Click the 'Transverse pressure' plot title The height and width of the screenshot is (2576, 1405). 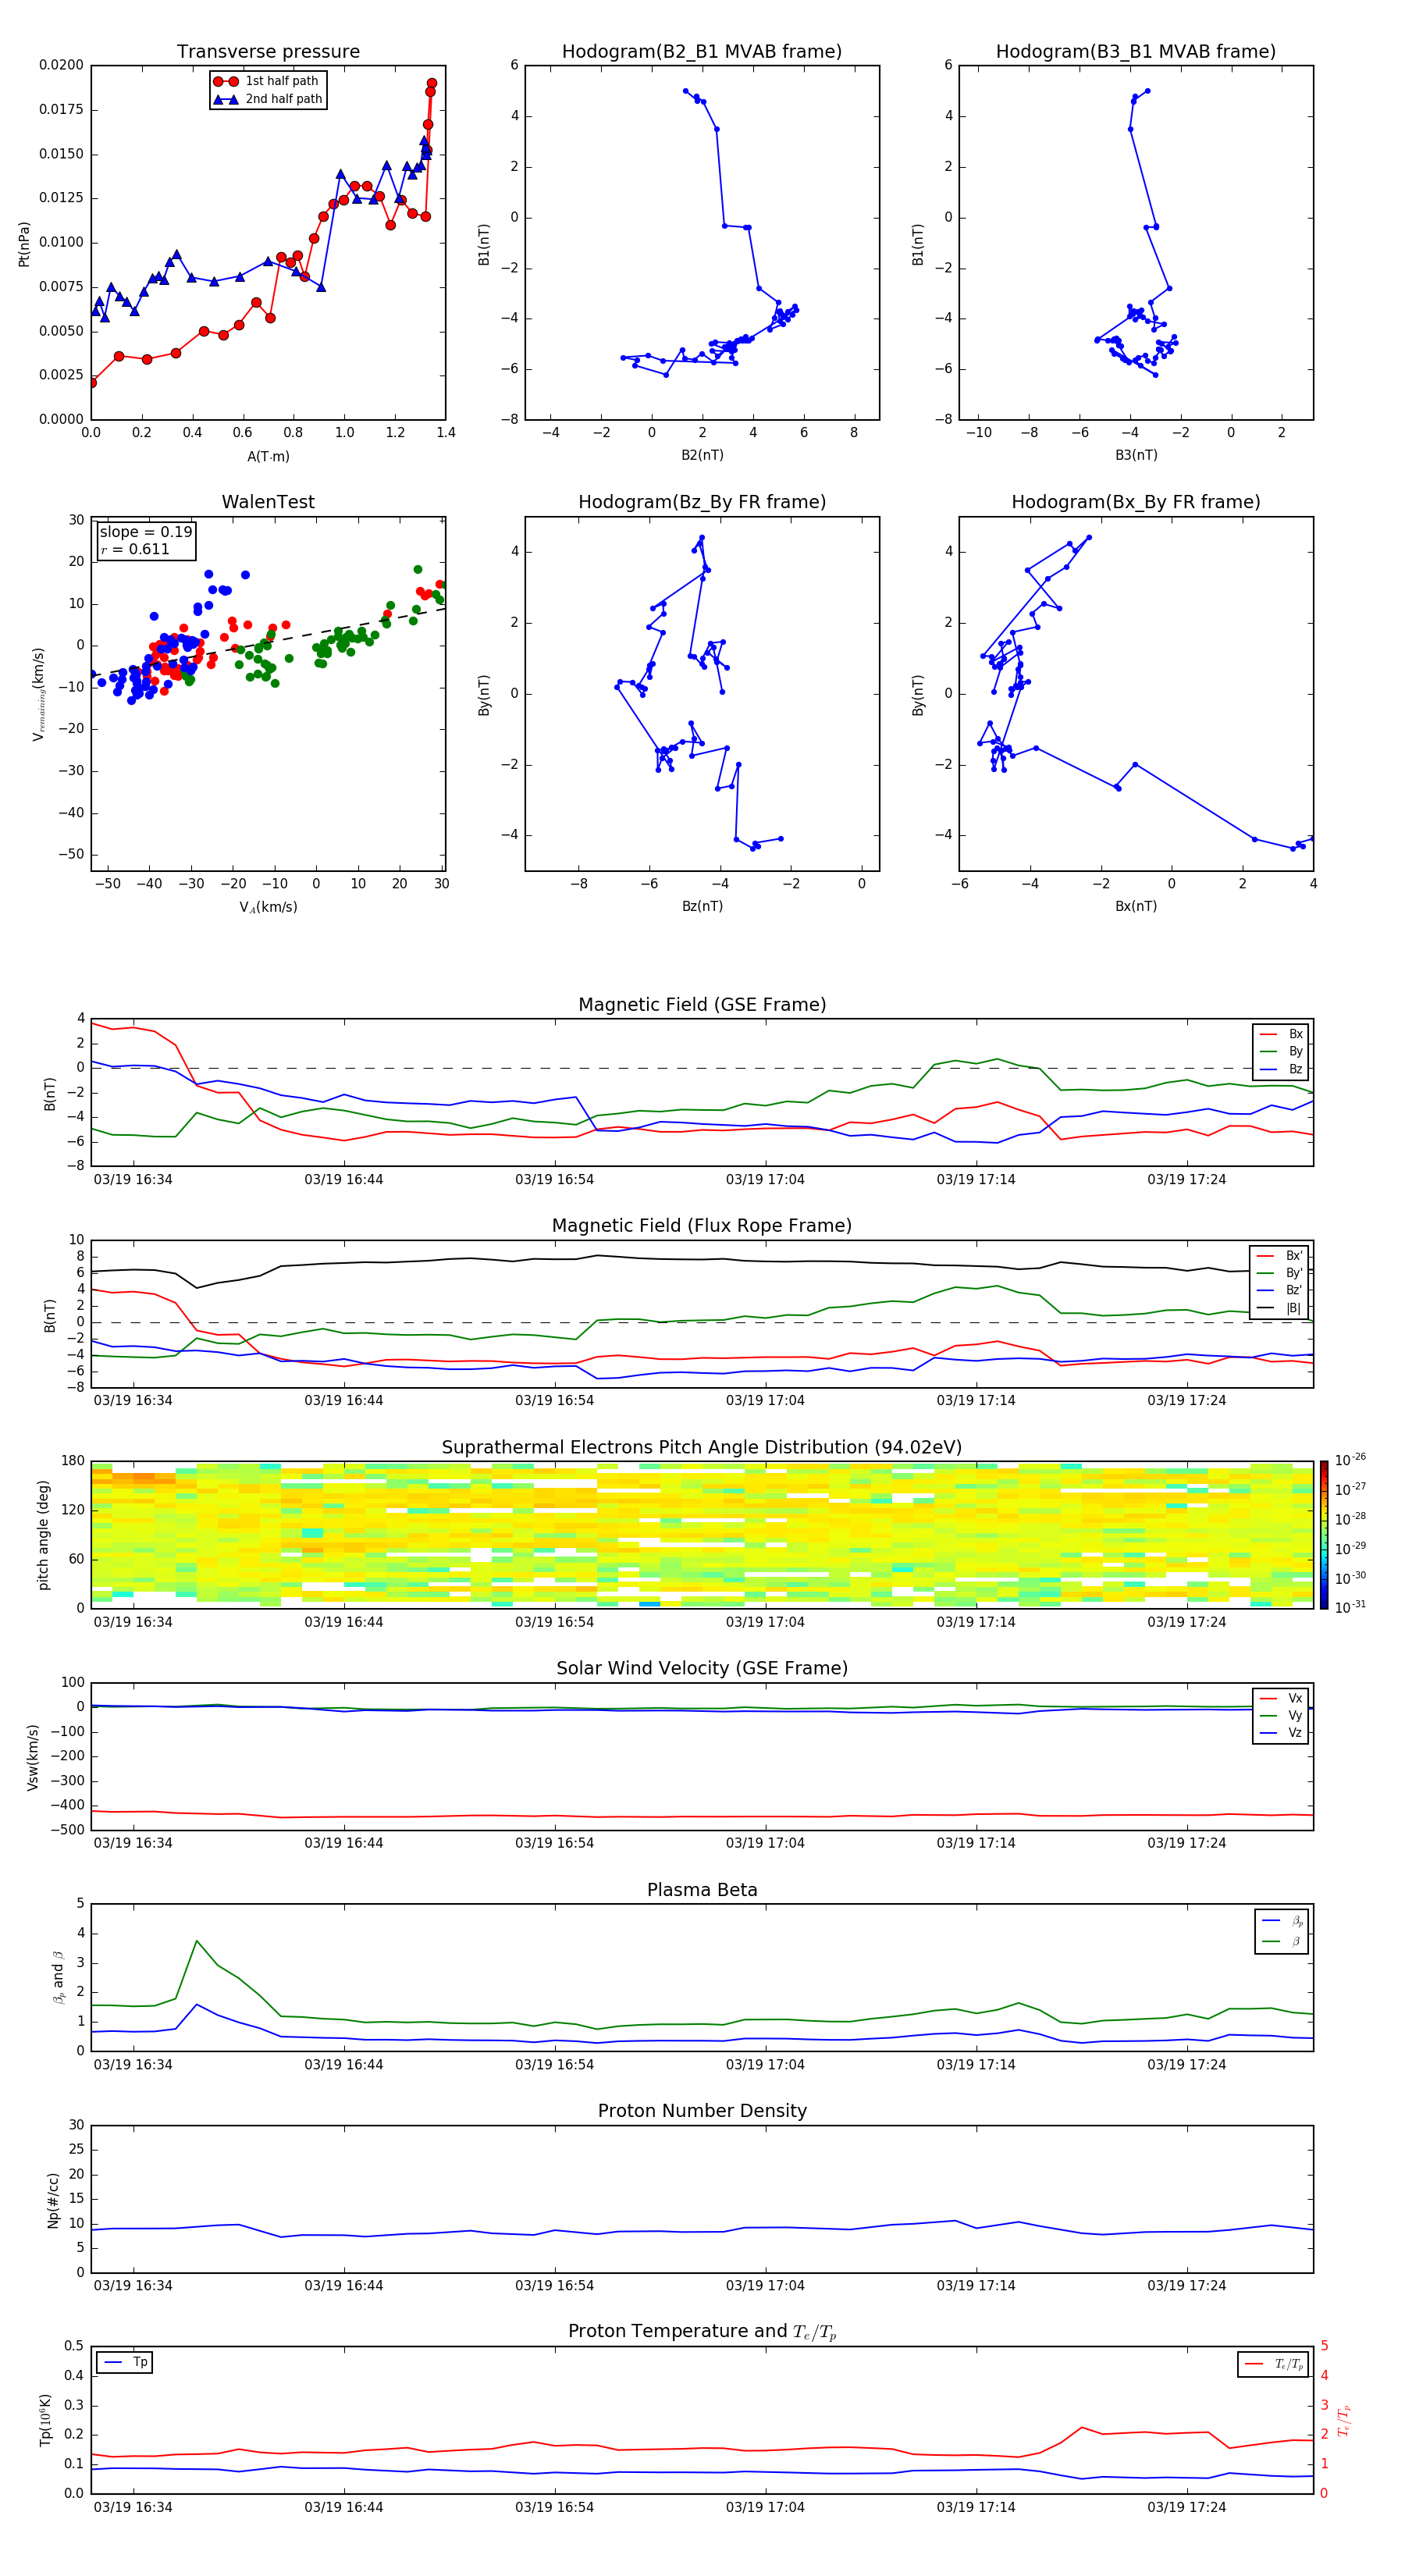tap(268, 52)
